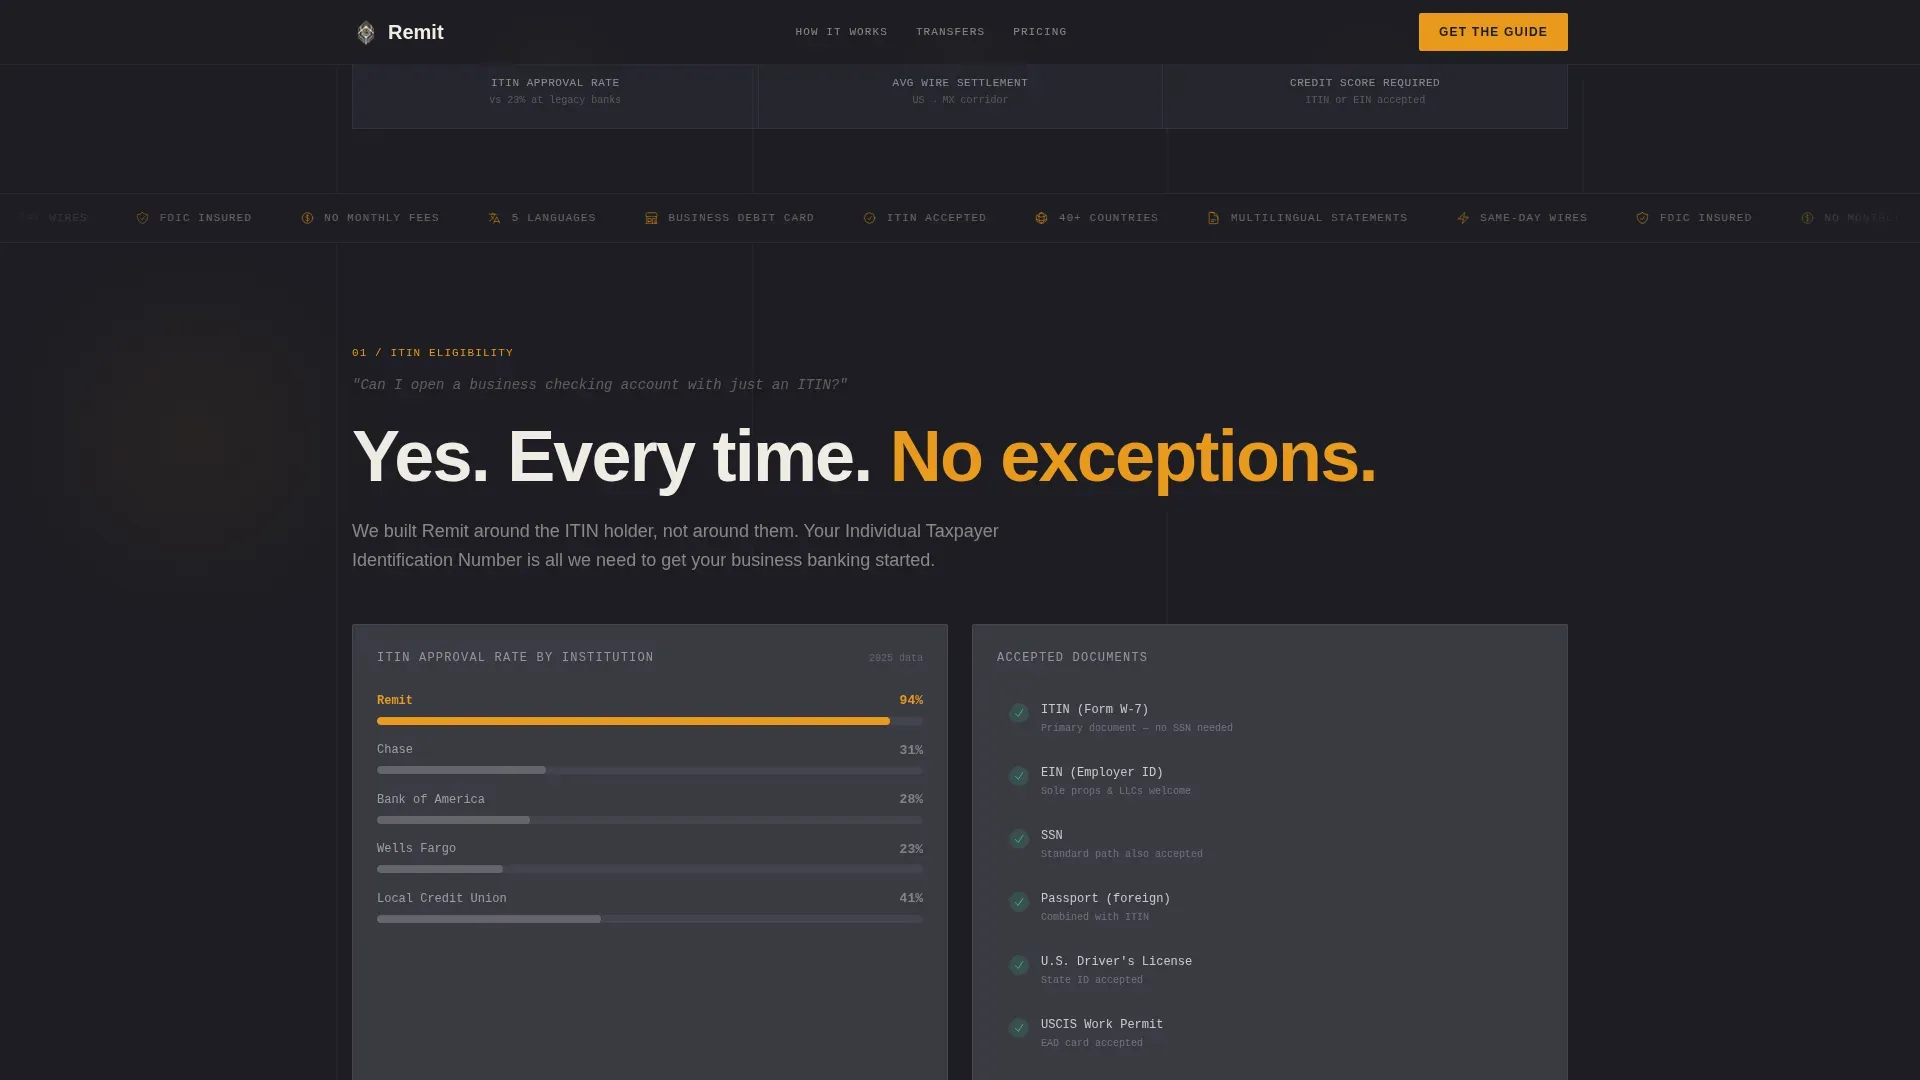Image resolution: width=1920 pixels, height=1080 pixels.
Task: Click the 'Accepted Documents' heading
Action: point(1072,657)
